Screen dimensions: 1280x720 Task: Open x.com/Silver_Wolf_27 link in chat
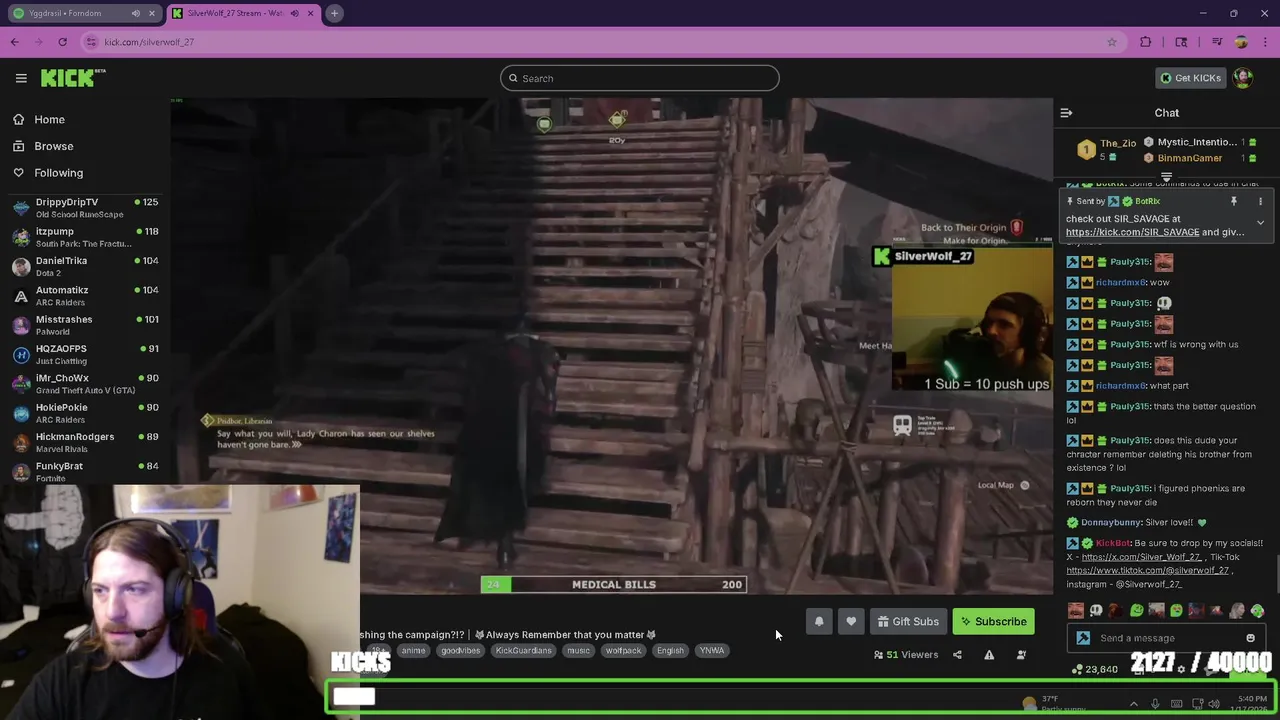pyautogui.click(x=1141, y=557)
